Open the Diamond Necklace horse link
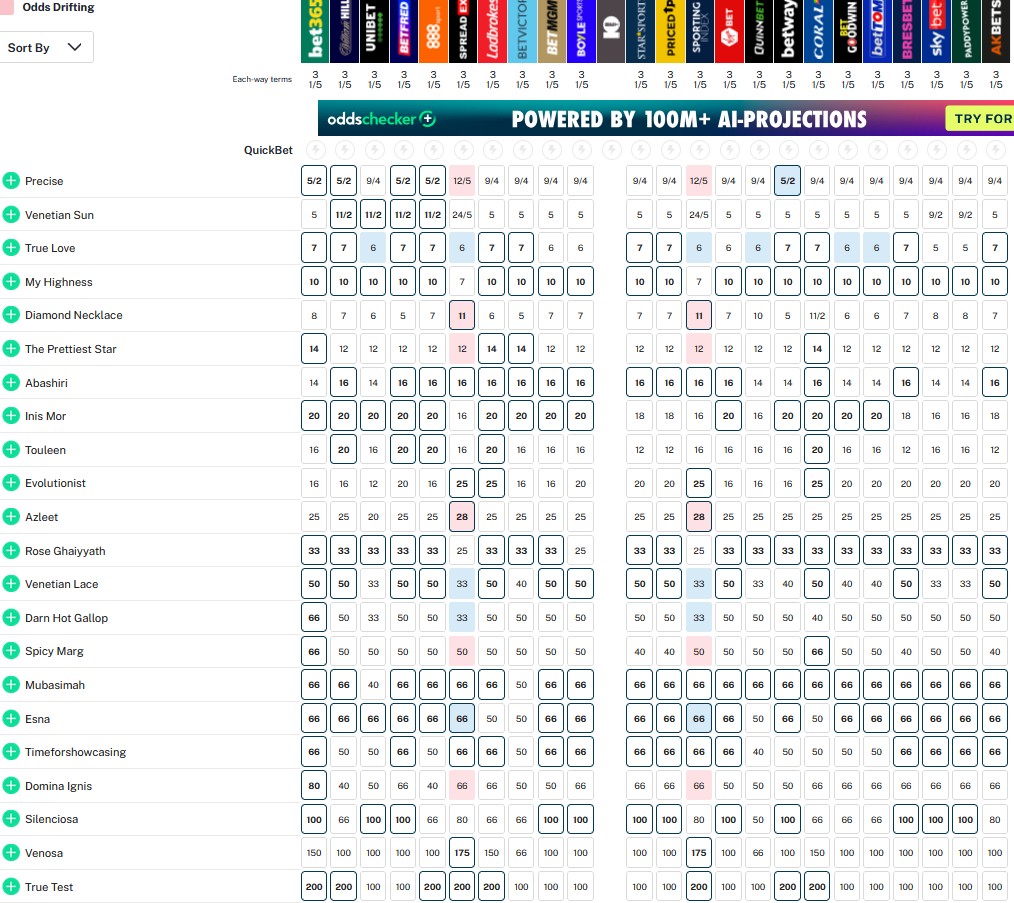The image size is (1014, 903). tap(73, 315)
